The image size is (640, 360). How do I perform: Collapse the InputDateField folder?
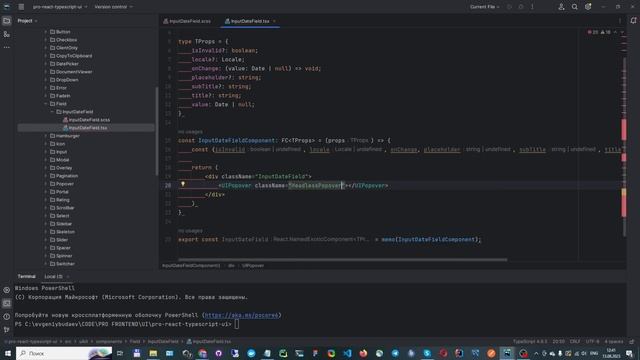tap(52, 112)
